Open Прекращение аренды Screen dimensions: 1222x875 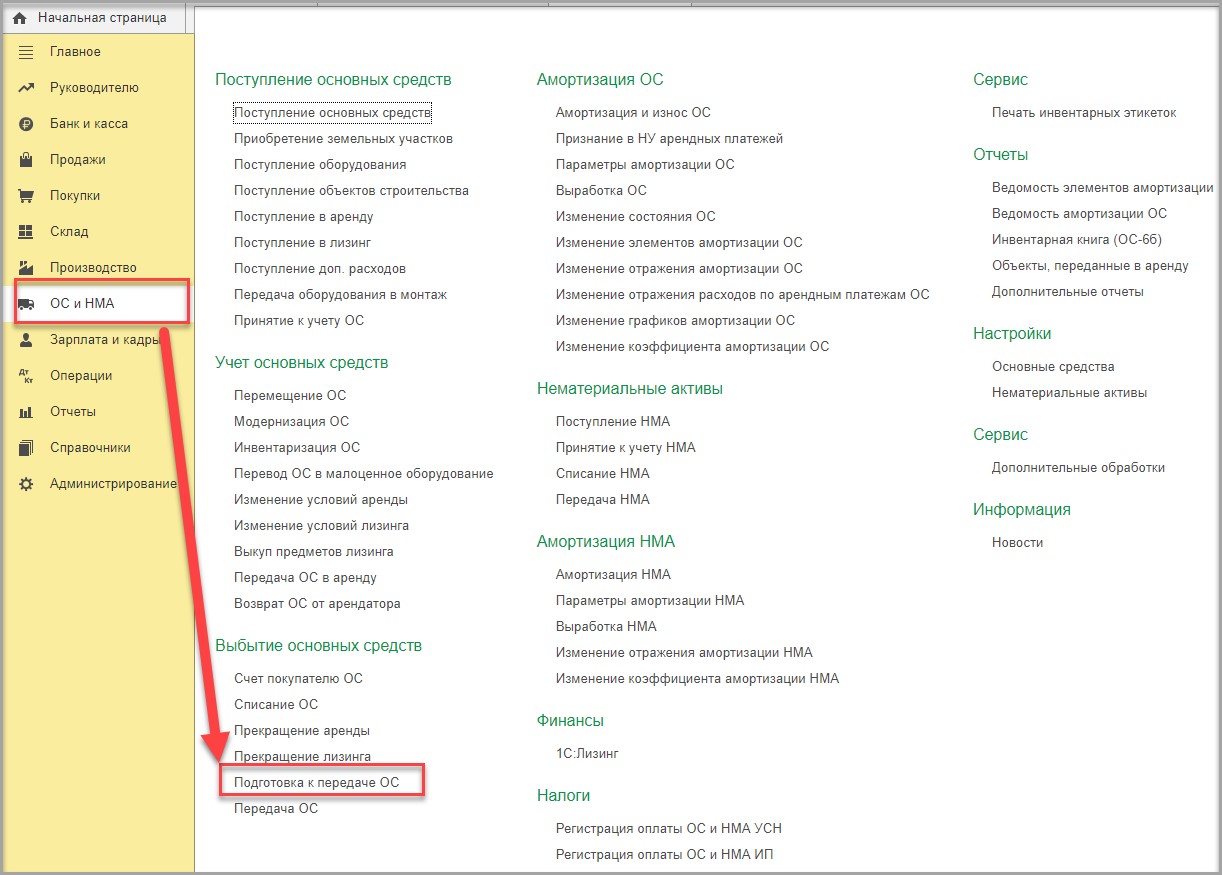point(302,730)
